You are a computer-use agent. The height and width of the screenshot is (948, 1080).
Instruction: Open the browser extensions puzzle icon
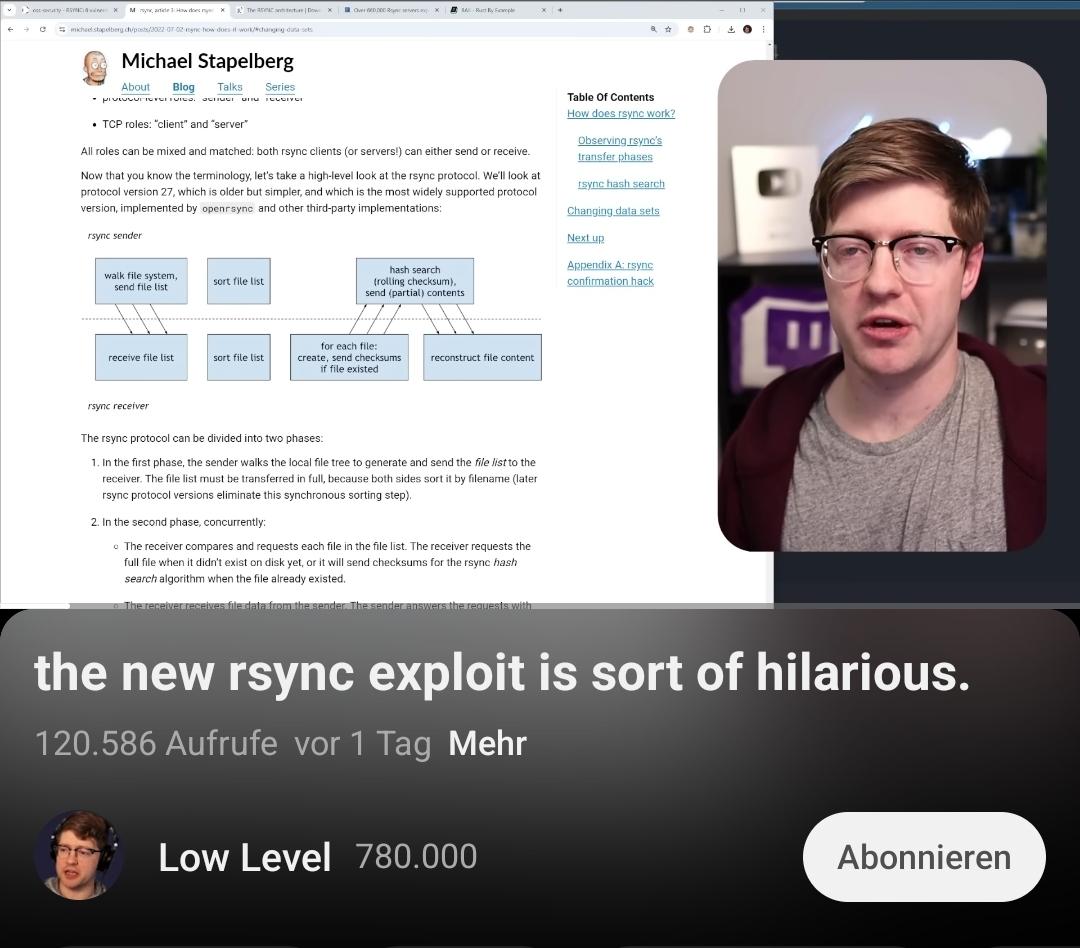click(x=707, y=30)
